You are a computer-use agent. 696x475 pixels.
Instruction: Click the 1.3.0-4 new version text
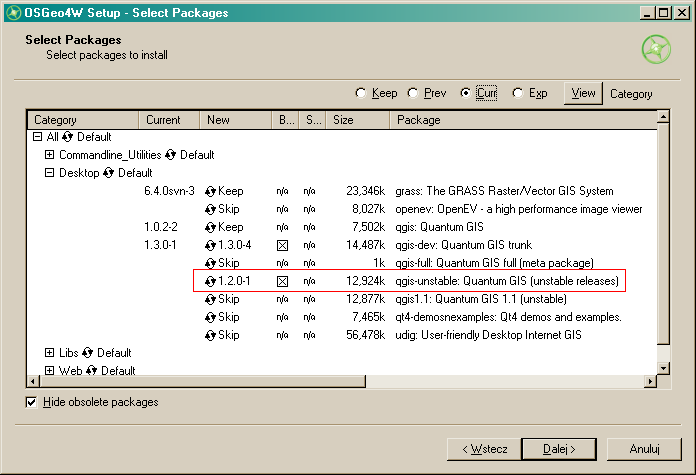click(235, 245)
